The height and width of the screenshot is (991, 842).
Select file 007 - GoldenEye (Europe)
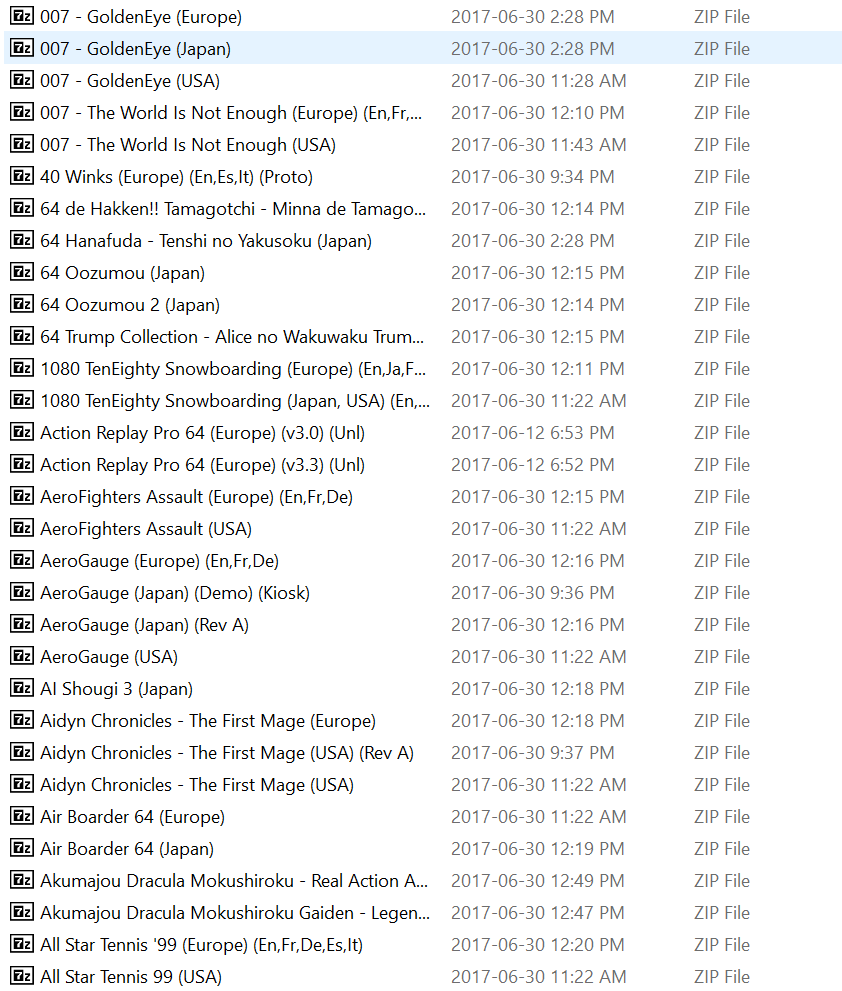pos(141,17)
